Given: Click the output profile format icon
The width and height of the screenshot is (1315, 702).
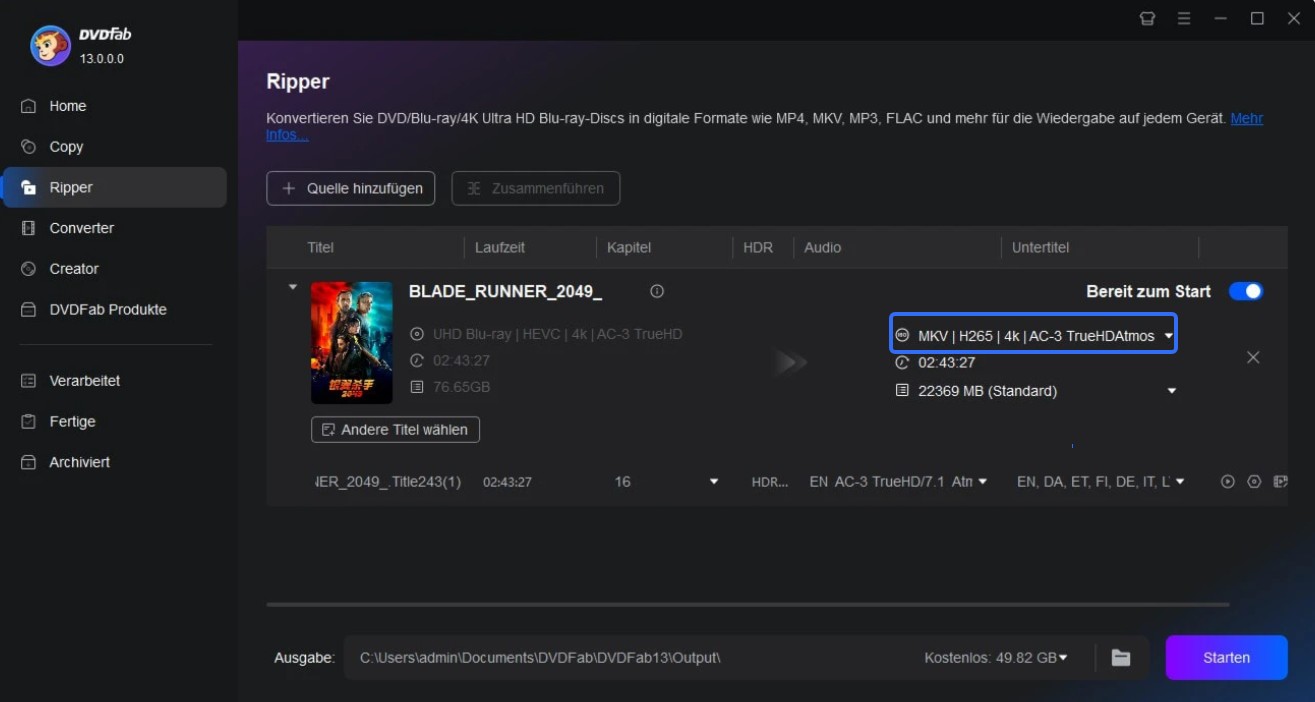Looking at the screenshot, I should tap(902, 336).
